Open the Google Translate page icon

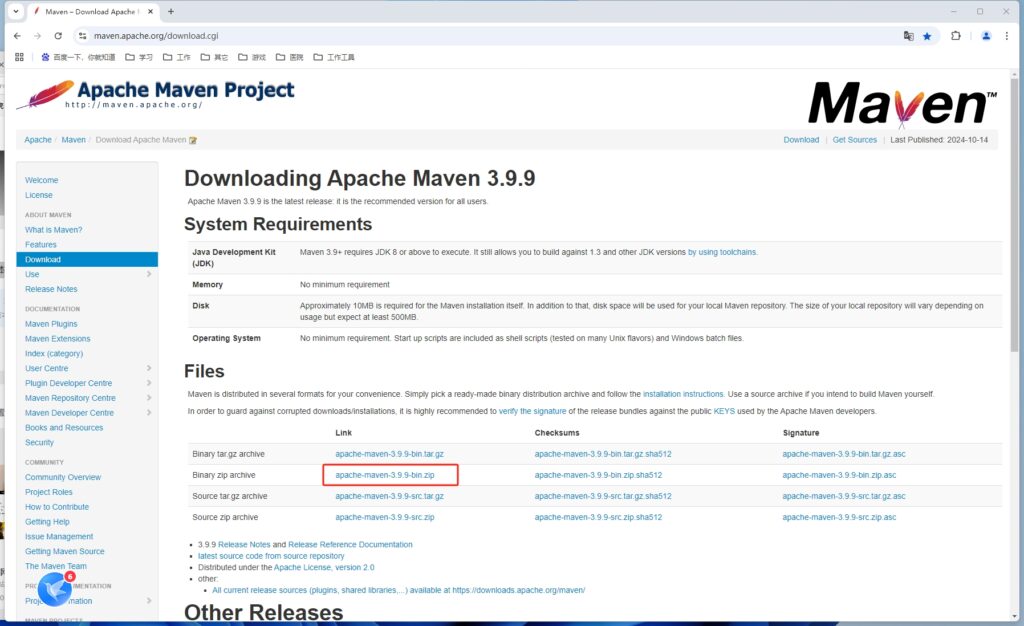point(908,35)
